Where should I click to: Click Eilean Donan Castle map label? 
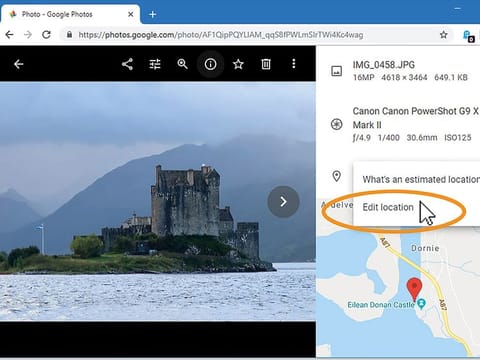click(x=381, y=305)
